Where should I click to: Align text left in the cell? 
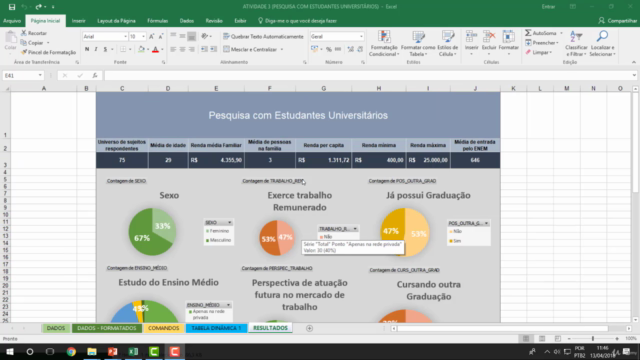click(x=173, y=49)
